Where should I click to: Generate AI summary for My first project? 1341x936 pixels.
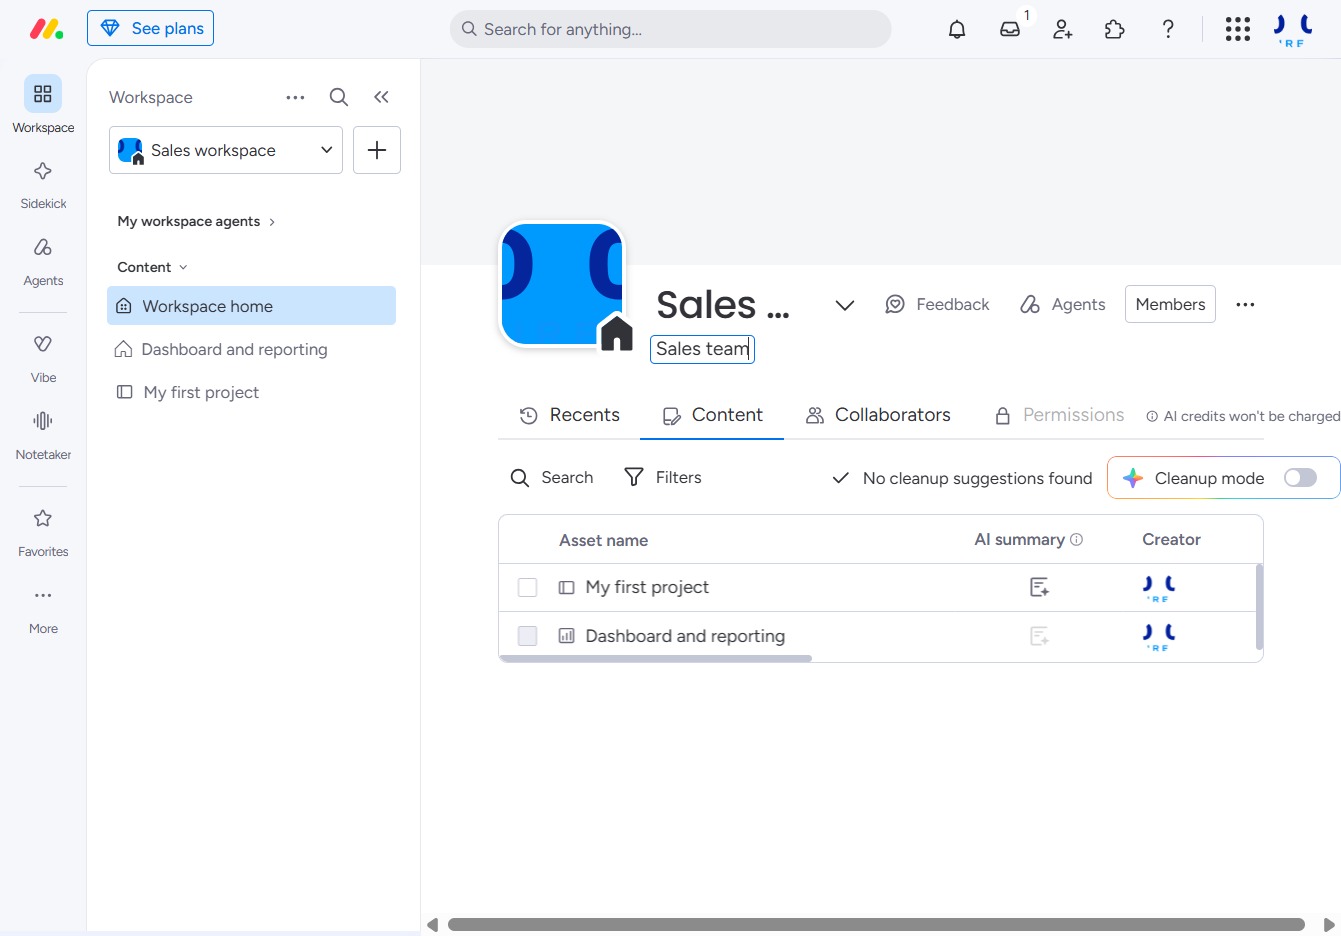pos(1039,587)
